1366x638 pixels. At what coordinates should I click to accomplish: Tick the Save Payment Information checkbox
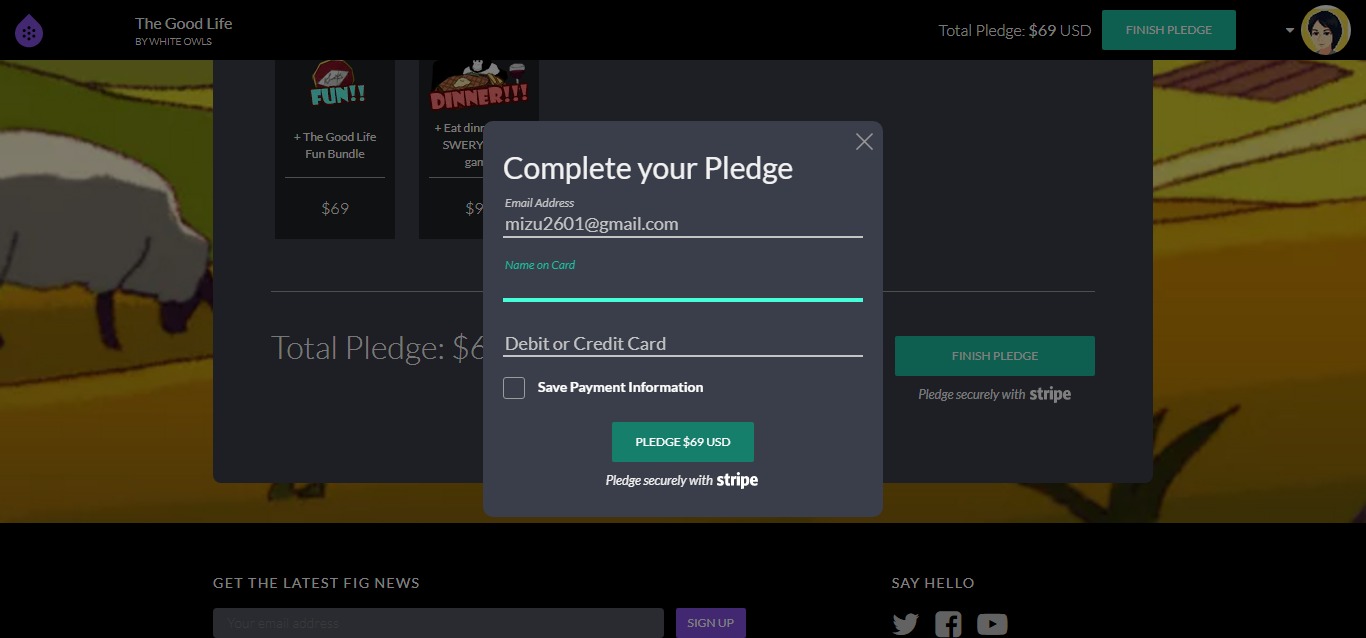[x=514, y=388]
